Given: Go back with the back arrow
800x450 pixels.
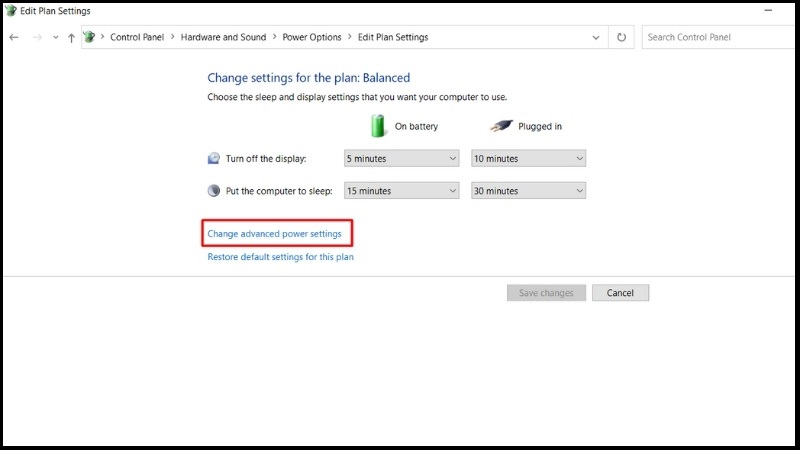Looking at the screenshot, I should click(x=14, y=37).
